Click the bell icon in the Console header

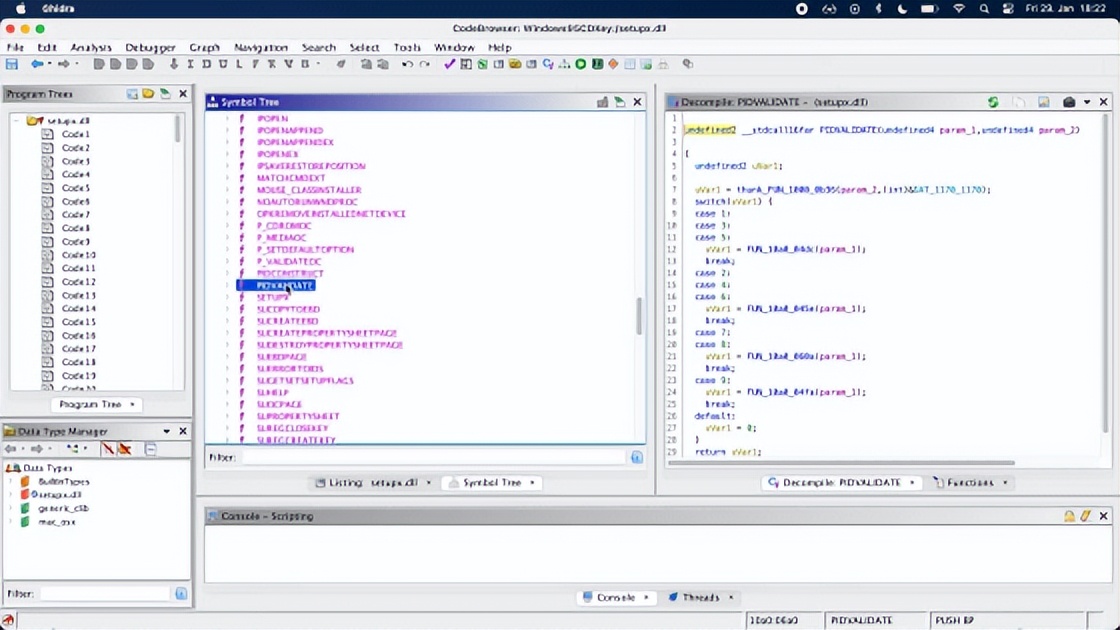point(1069,516)
